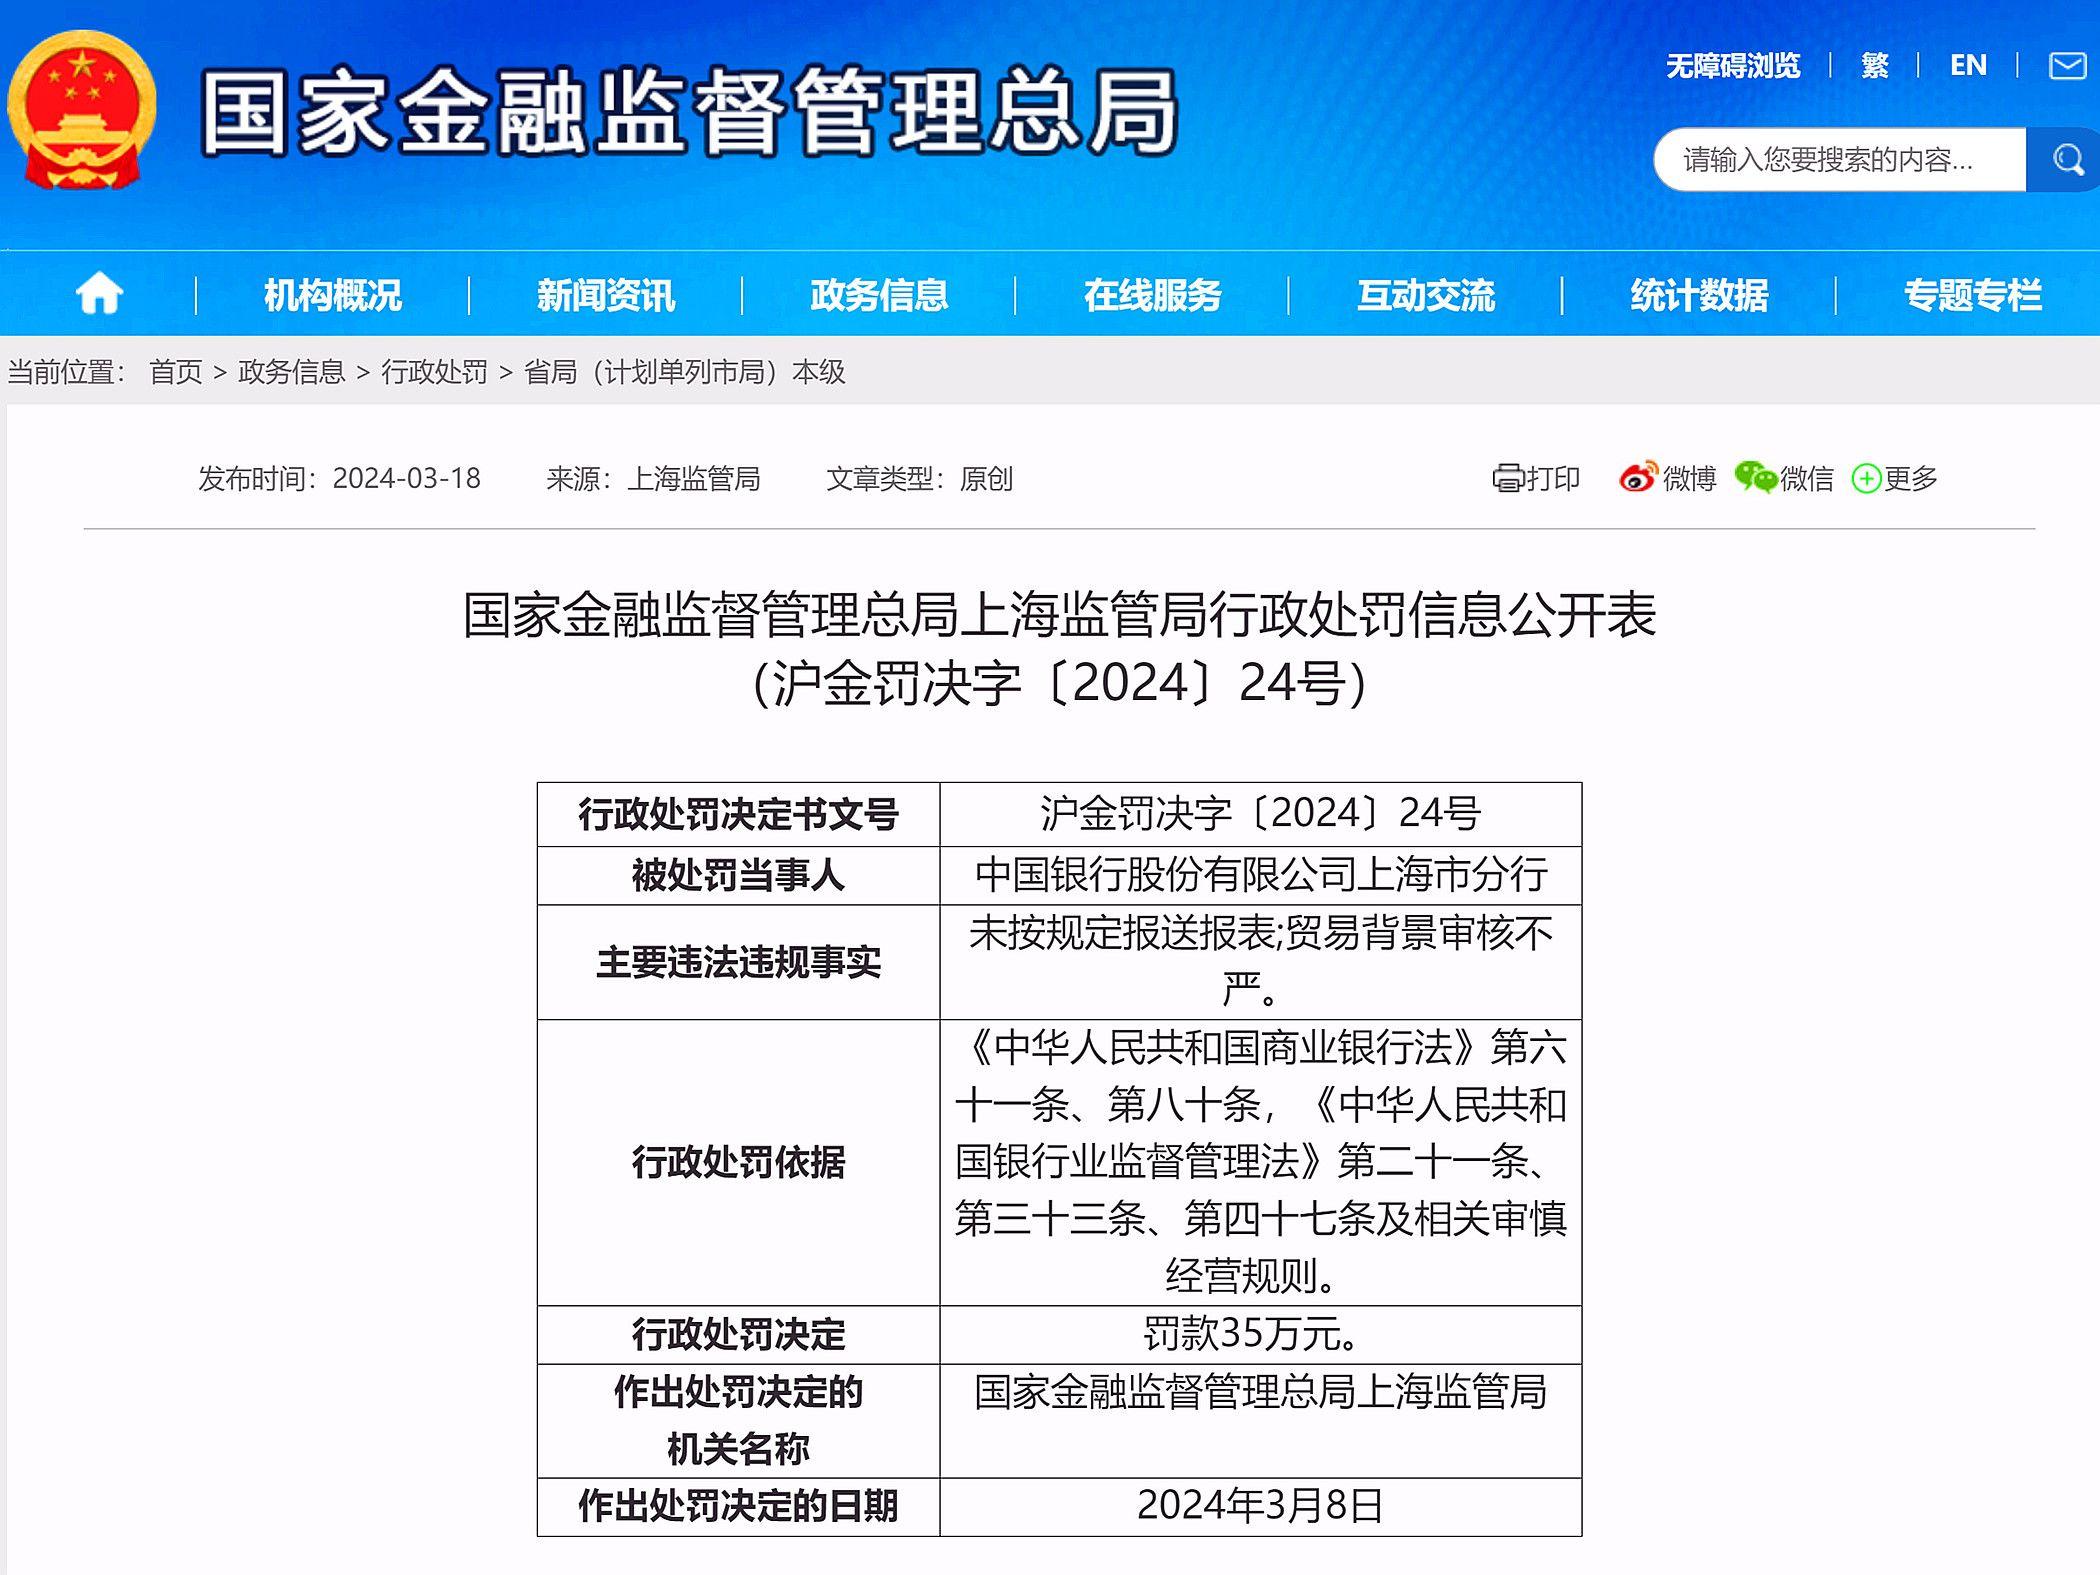The height and width of the screenshot is (1575, 2100).
Task: Click the article title heading
Action: [x=1059, y=615]
